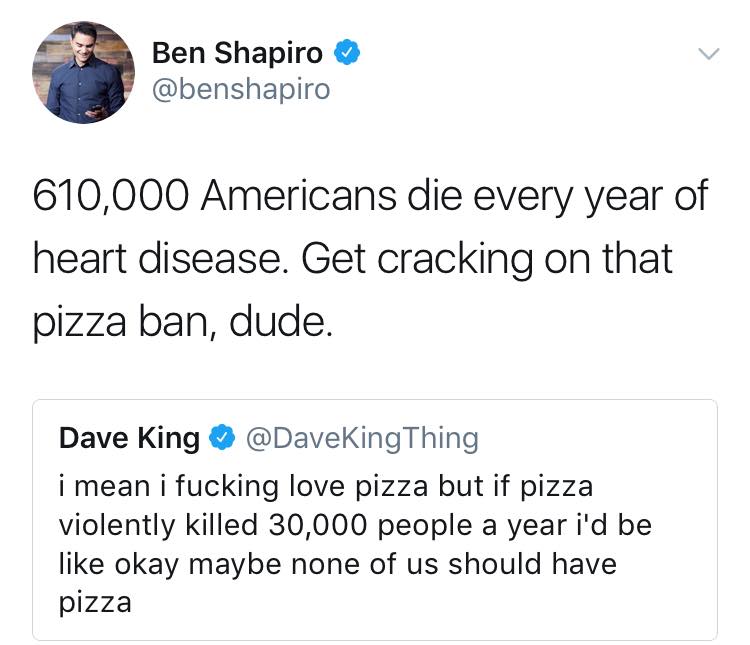Open the tweet options chevron menu
The image size is (750, 645).
[x=708, y=53]
